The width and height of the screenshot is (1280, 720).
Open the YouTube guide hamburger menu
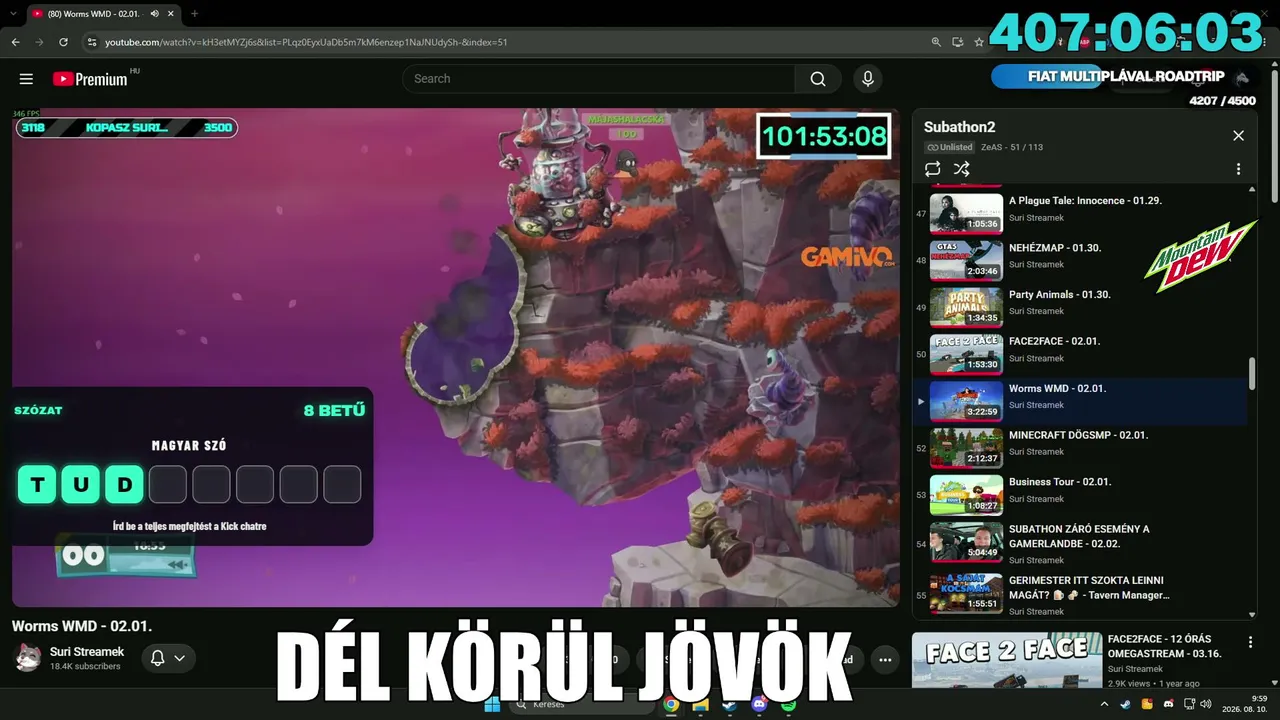26,79
